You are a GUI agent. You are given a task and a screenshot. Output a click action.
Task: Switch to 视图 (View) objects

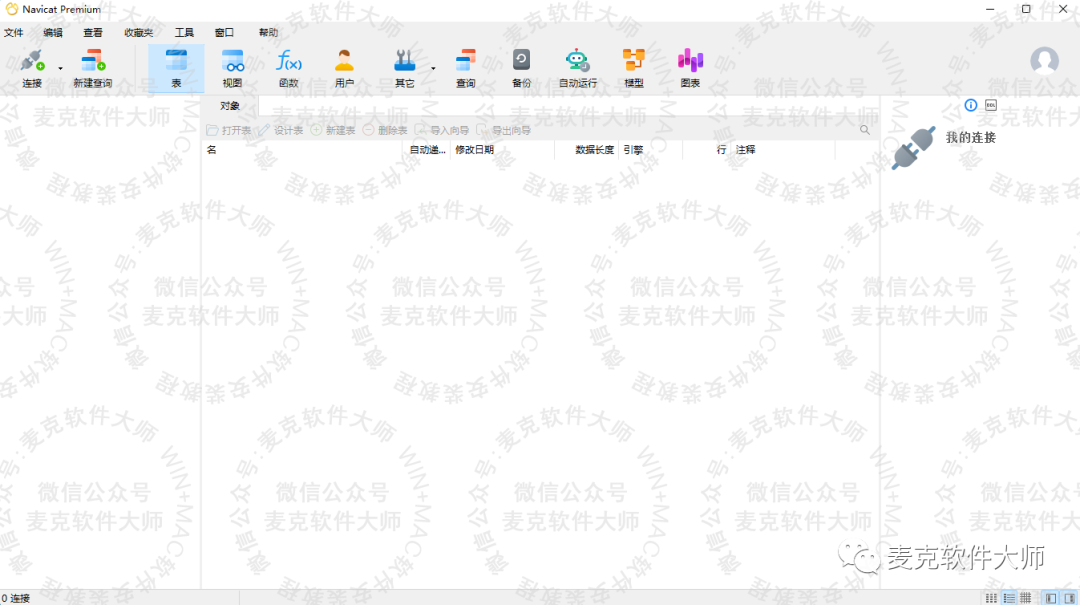point(232,68)
